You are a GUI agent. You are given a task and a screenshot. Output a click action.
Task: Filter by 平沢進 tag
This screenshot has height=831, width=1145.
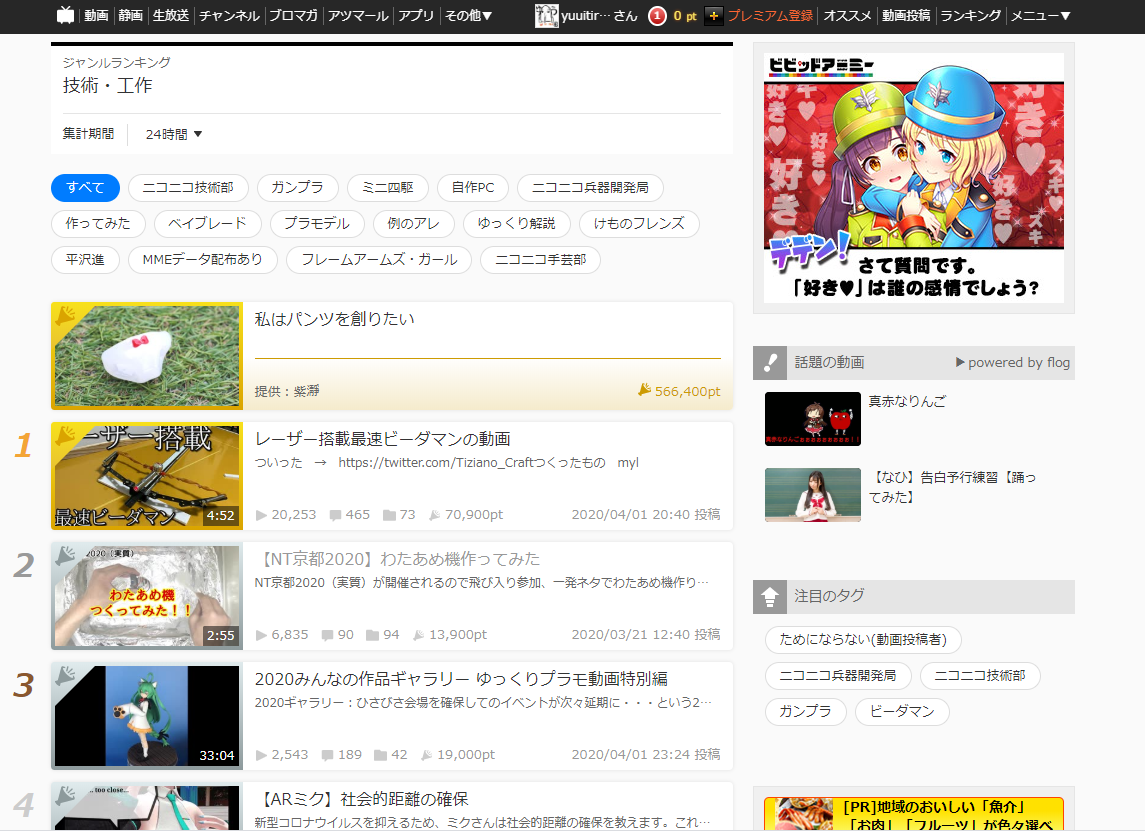[85, 260]
